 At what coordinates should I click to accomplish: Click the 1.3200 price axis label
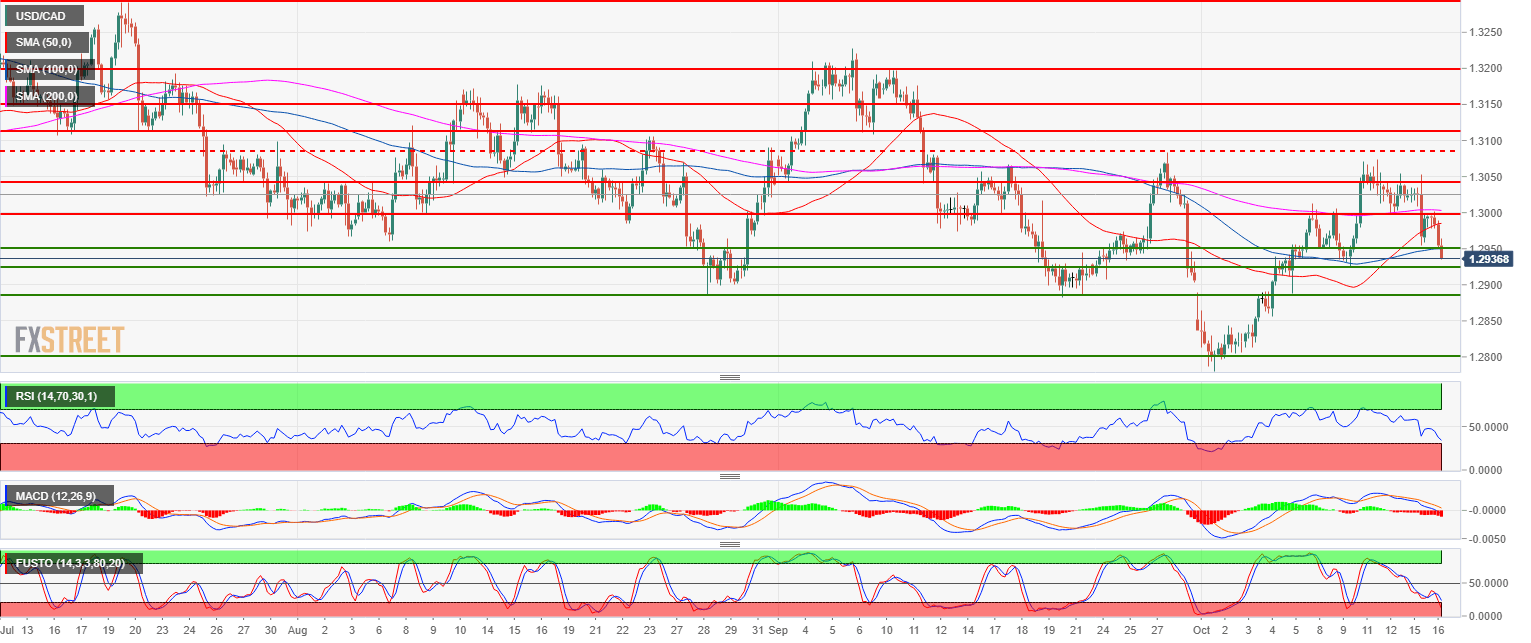coord(1490,69)
